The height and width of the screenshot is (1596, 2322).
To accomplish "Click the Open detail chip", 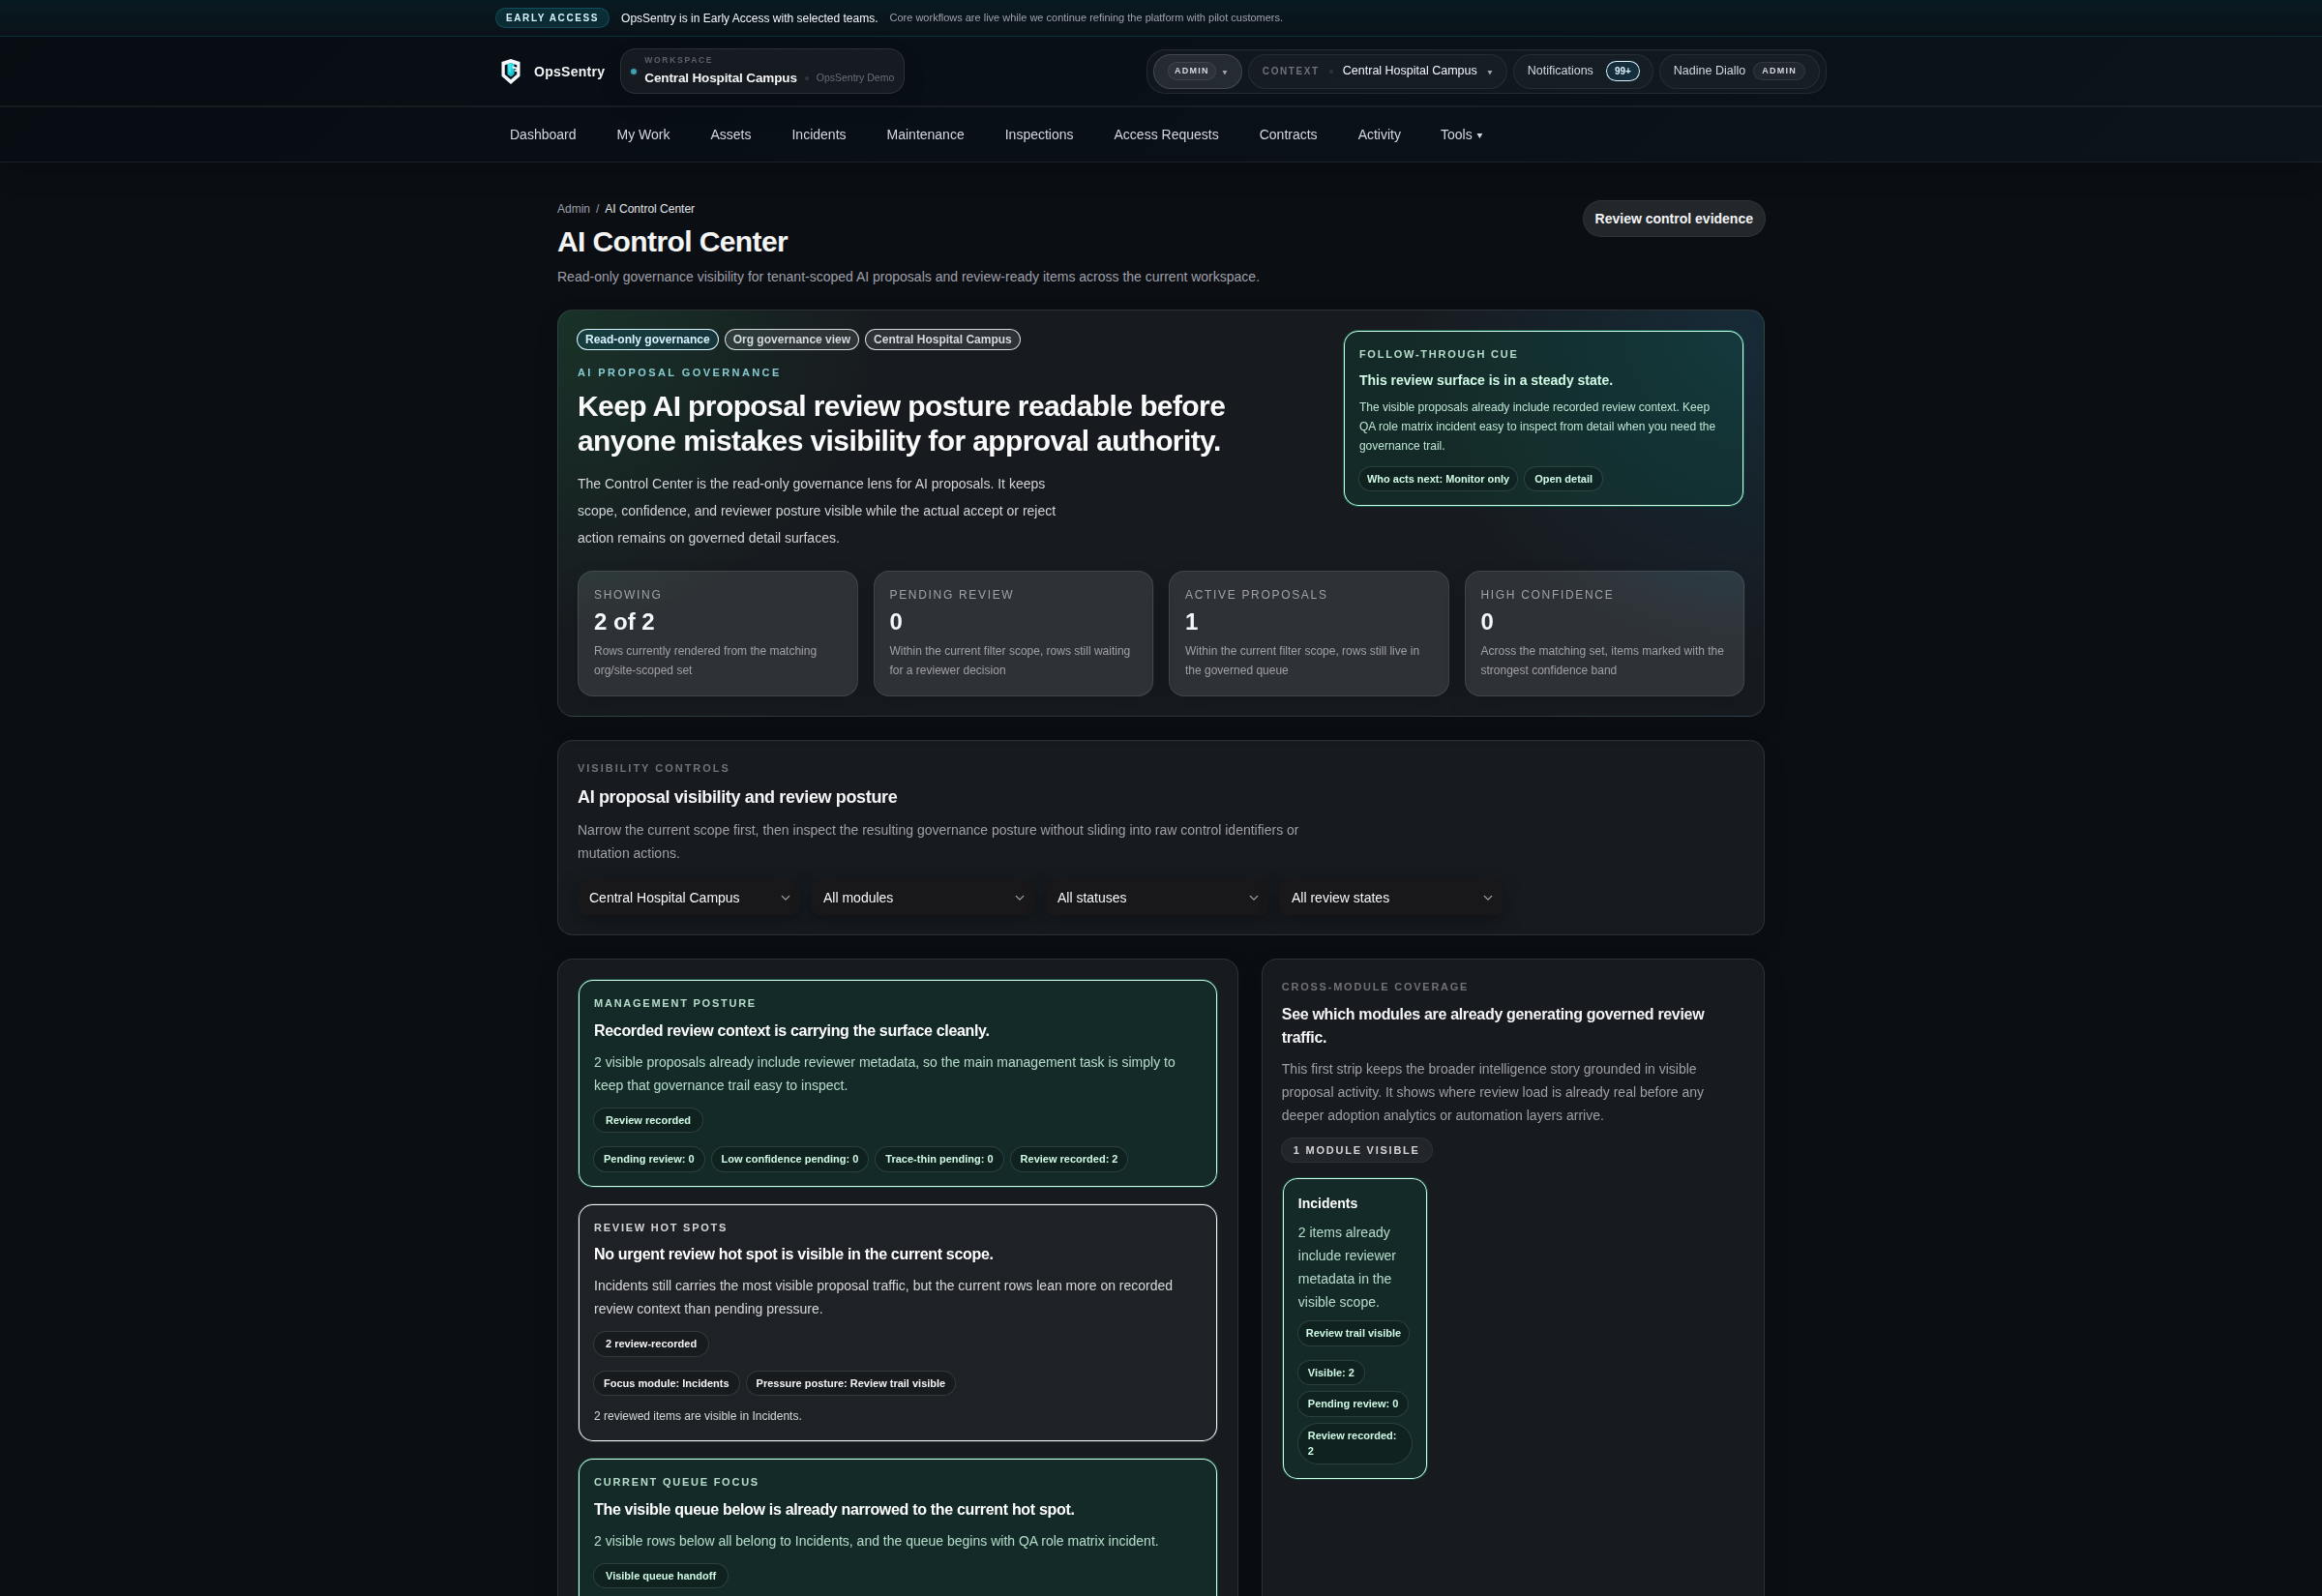I will (x=1562, y=479).
